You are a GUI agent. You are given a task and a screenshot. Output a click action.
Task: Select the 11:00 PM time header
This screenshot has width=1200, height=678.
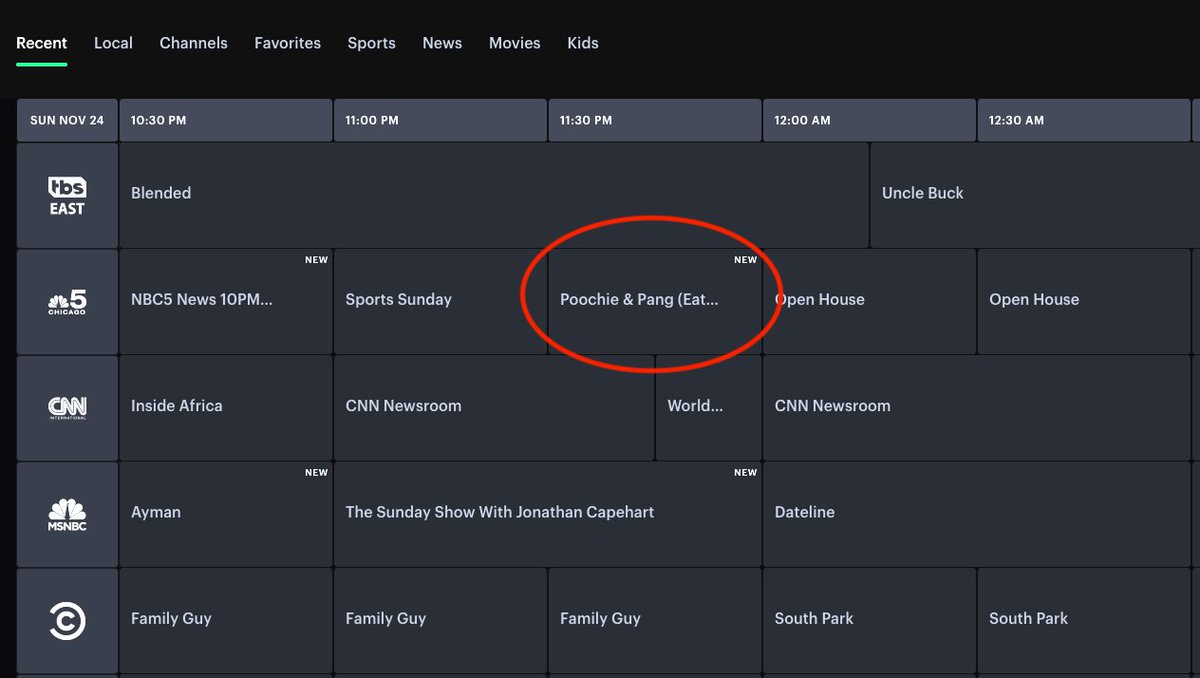tap(440, 120)
